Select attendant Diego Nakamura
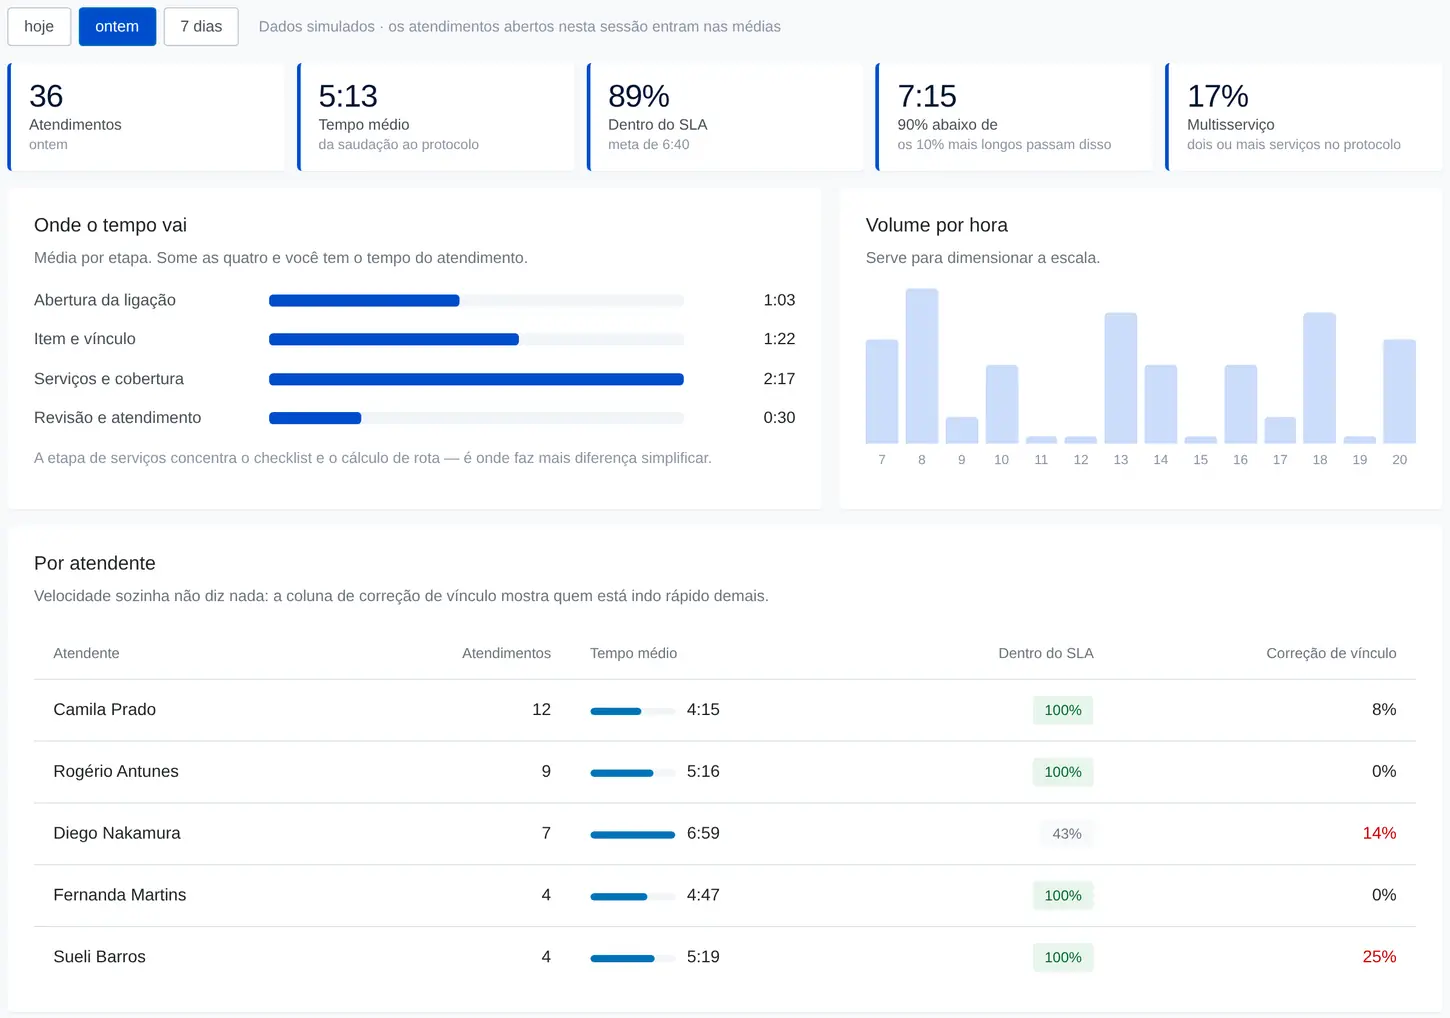Image resolution: width=1450 pixels, height=1018 pixels. point(117,834)
